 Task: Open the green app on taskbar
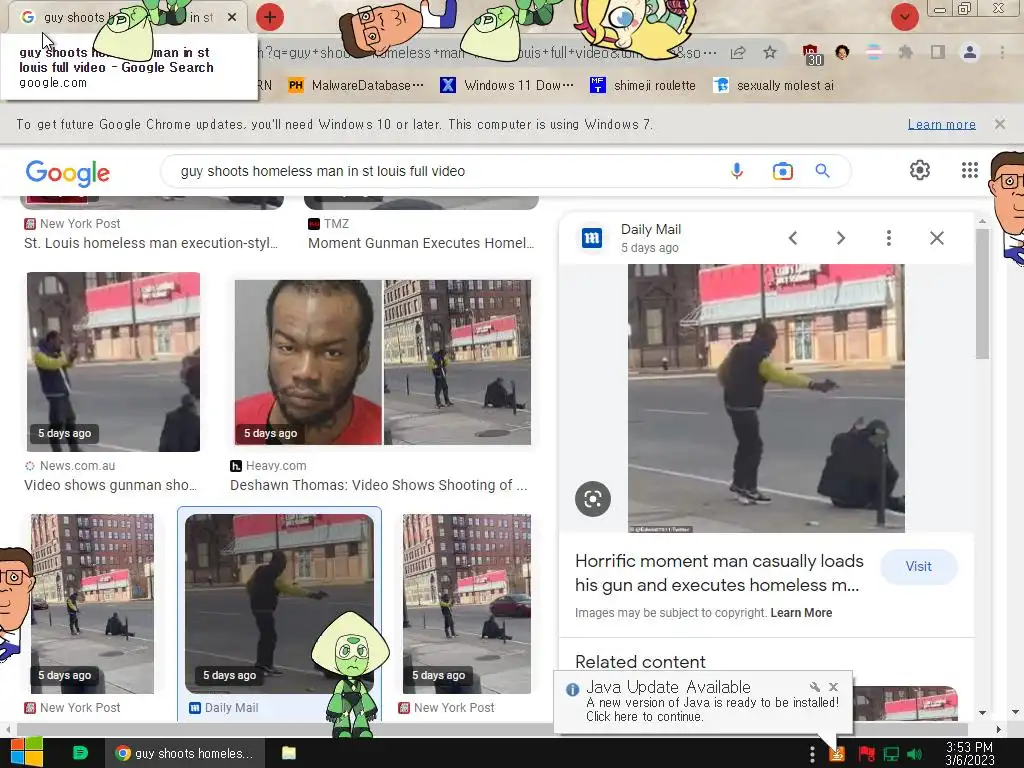[80, 753]
